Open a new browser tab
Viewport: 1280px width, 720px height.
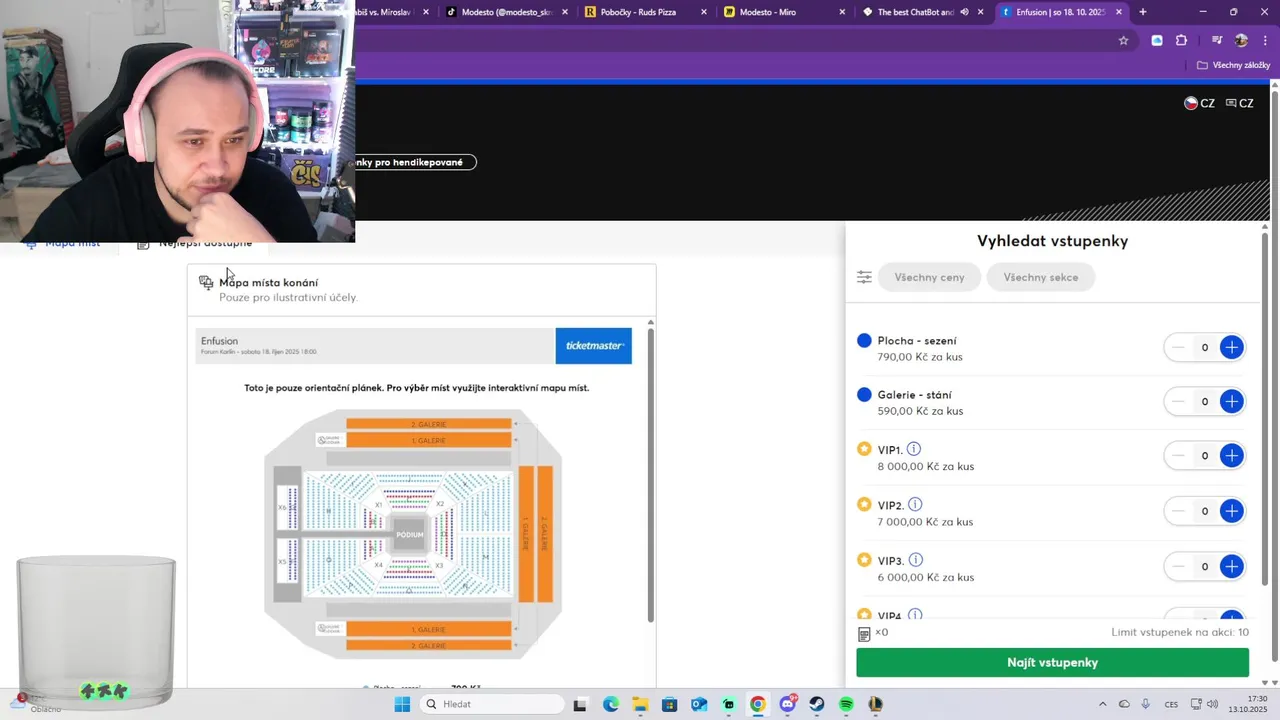coord(1143,12)
